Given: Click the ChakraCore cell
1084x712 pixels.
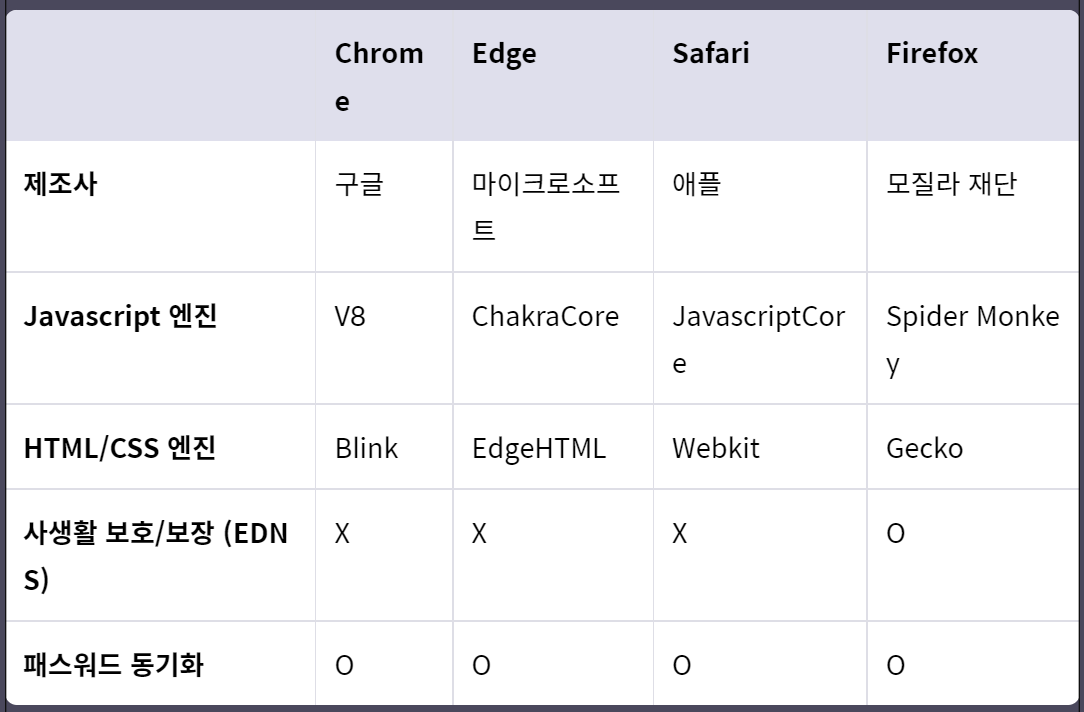Looking at the screenshot, I should 545,317.
